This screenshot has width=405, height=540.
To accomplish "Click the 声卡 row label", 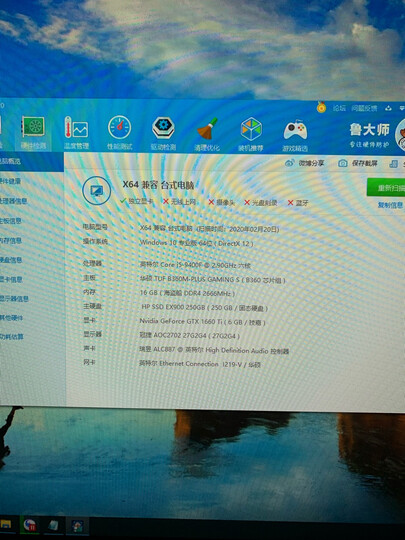I will 90,348.
